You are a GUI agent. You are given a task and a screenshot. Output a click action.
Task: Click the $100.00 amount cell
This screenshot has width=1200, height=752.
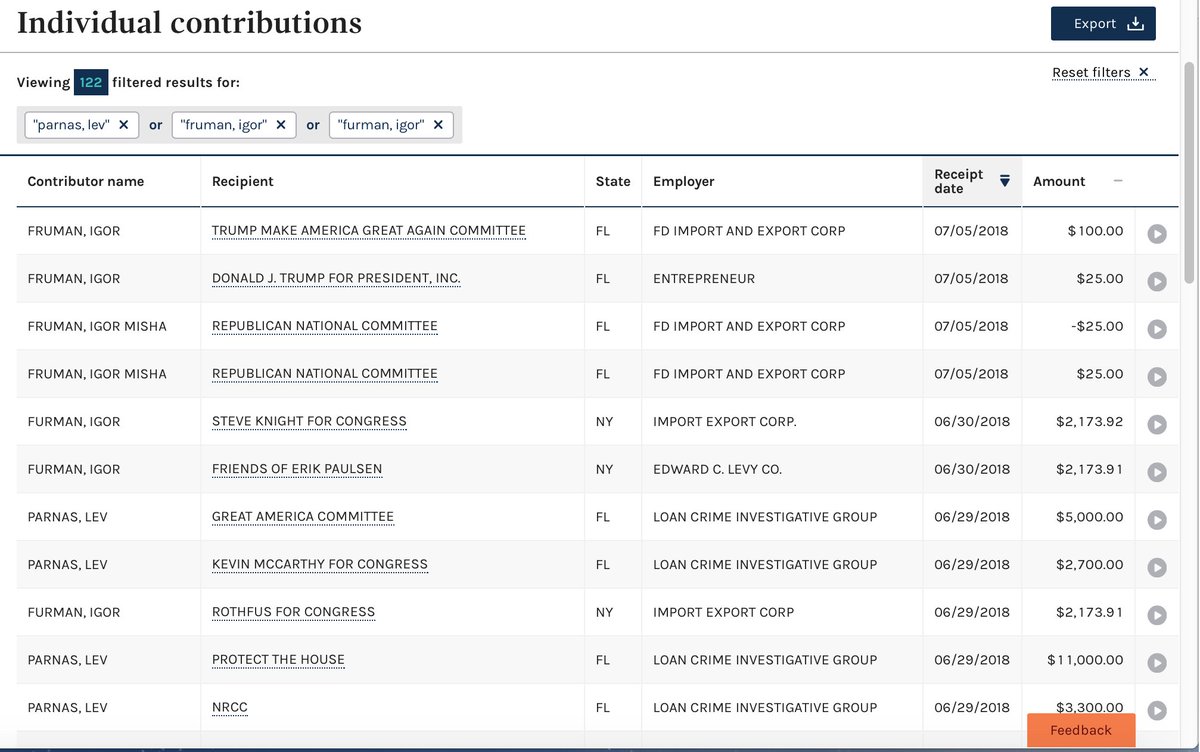[x=1095, y=231]
